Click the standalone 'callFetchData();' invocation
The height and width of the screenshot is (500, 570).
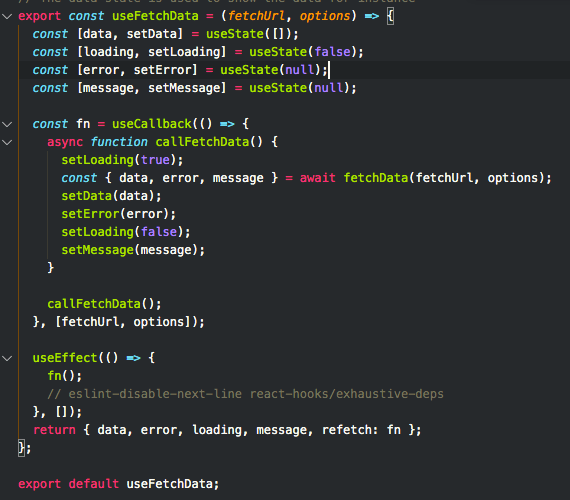pyautogui.click(x=104, y=304)
